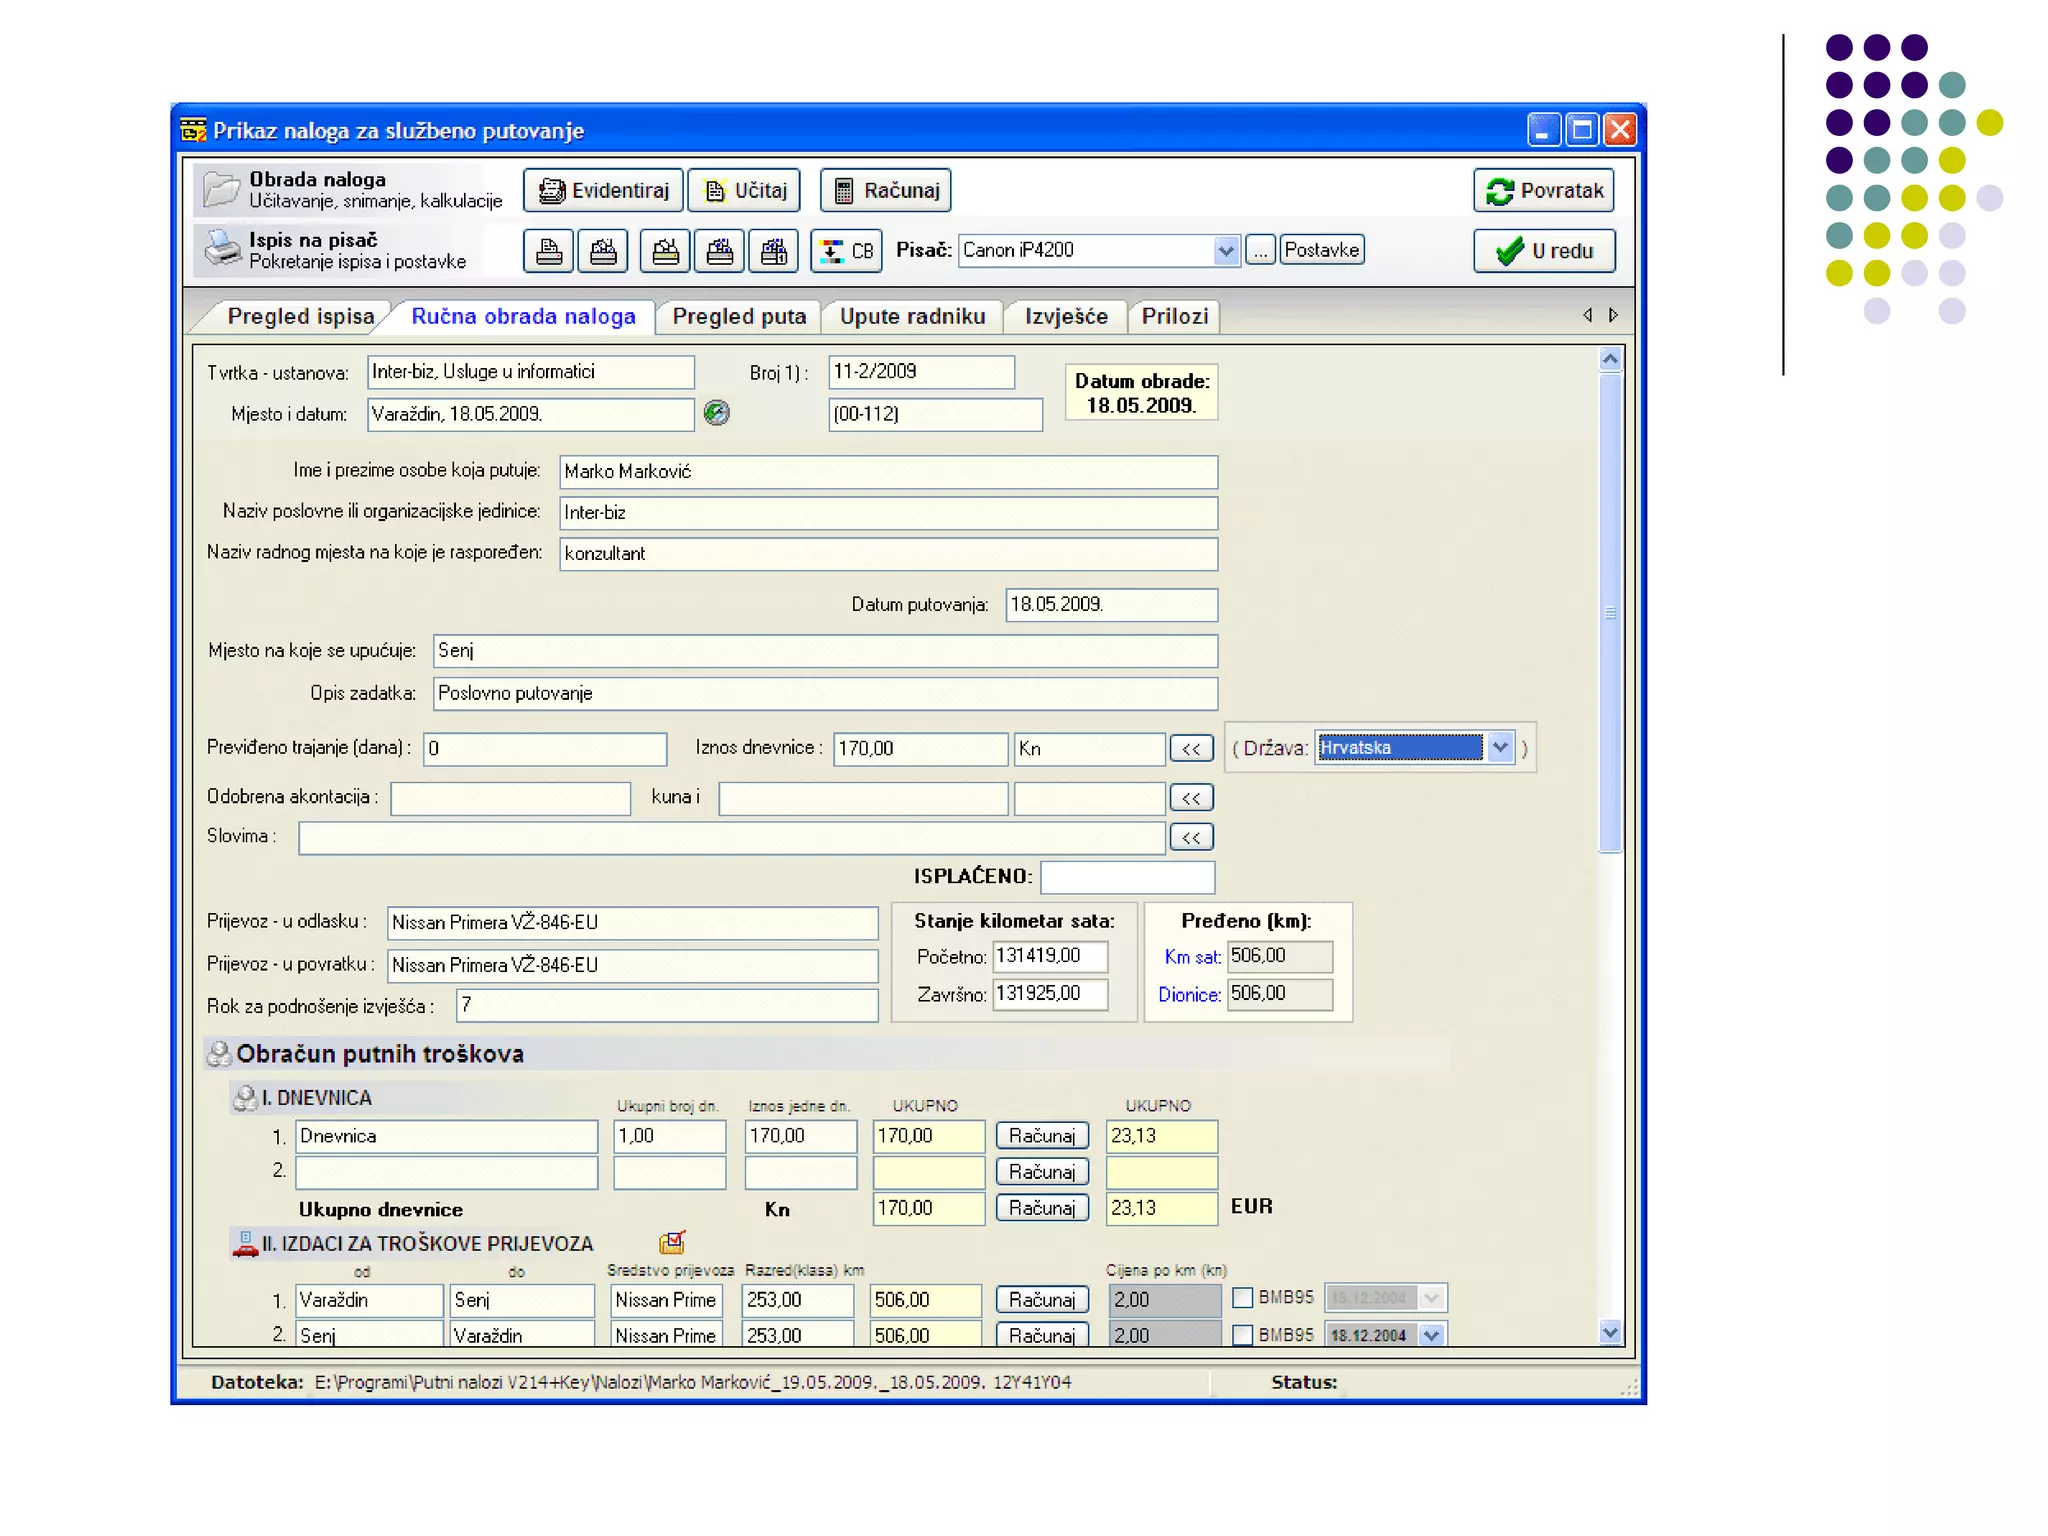Open the 18.12.2004 date dropdown
Image resolution: width=2048 pixels, height=1536 pixels.
1432,1335
